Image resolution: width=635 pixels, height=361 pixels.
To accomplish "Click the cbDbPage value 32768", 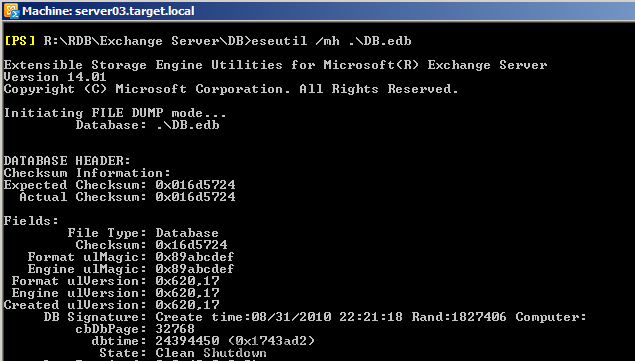I will pos(175,329).
